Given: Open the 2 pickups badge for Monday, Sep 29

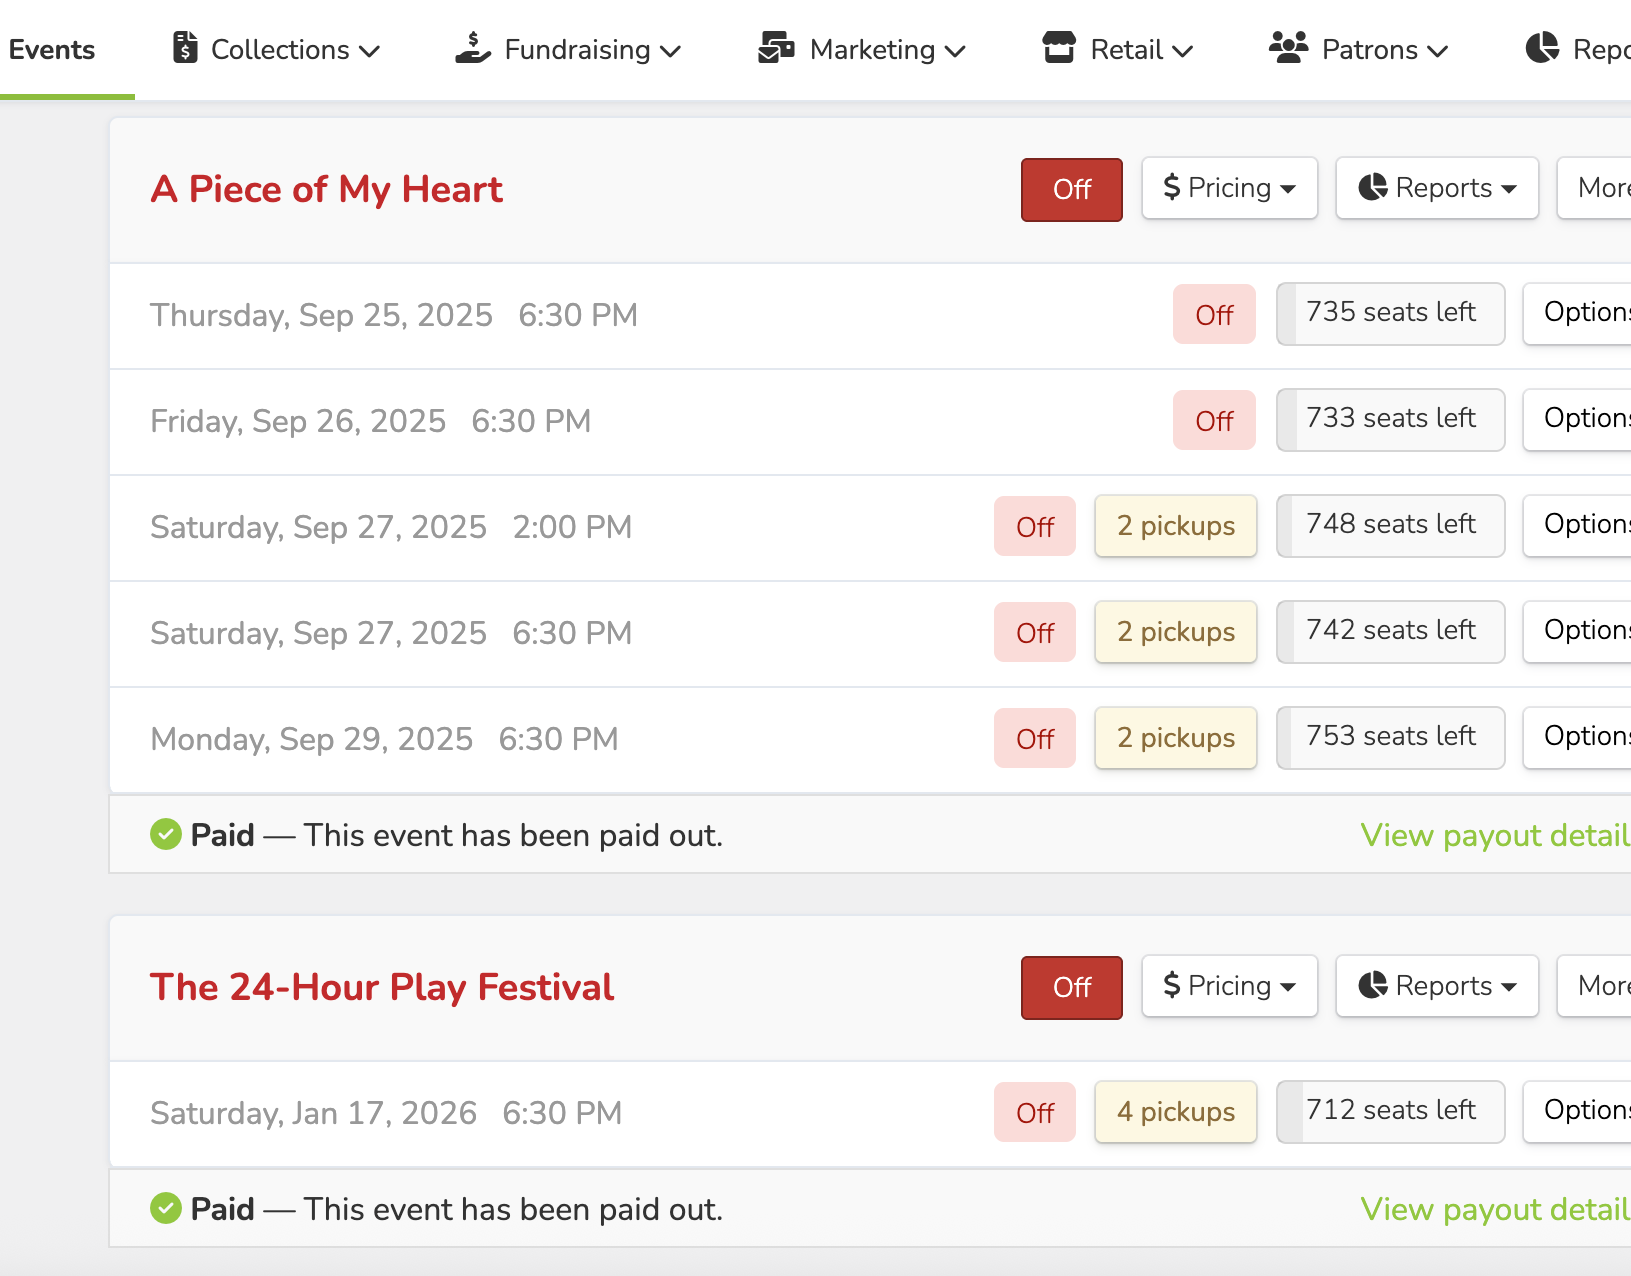Looking at the screenshot, I should point(1175,738).
